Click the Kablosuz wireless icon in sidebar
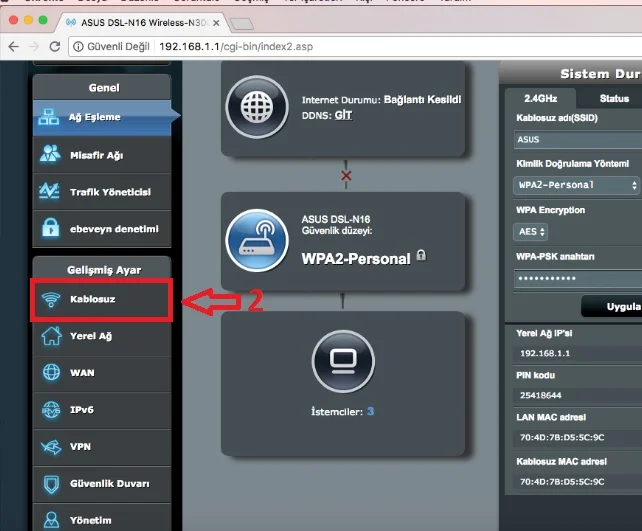This screenshot has height=531, width=642. coord(50,299)
